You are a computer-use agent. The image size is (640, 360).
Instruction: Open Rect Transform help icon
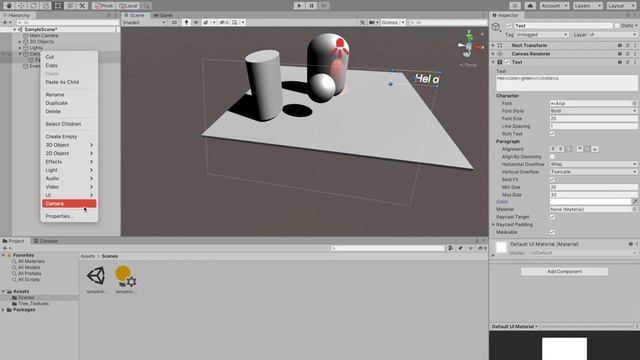tap(620, 45)
